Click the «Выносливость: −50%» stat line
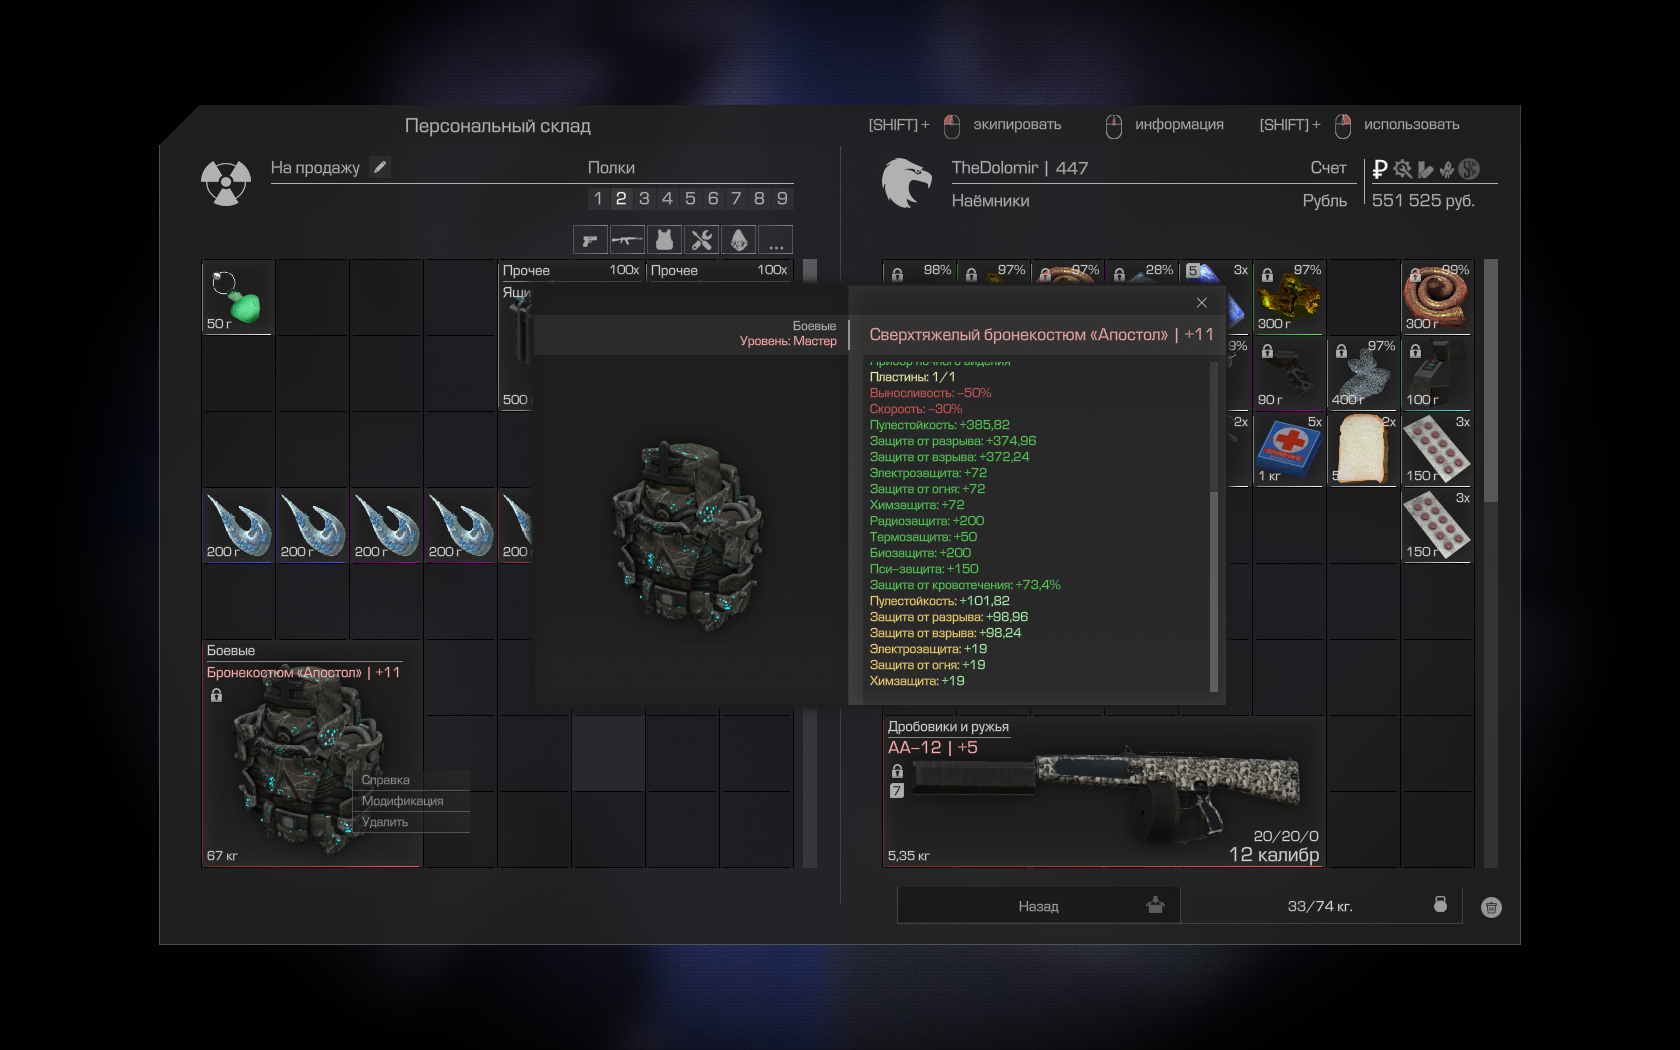The height and width of the screenshot is (1050, 1680). click(x=930, y=393)
